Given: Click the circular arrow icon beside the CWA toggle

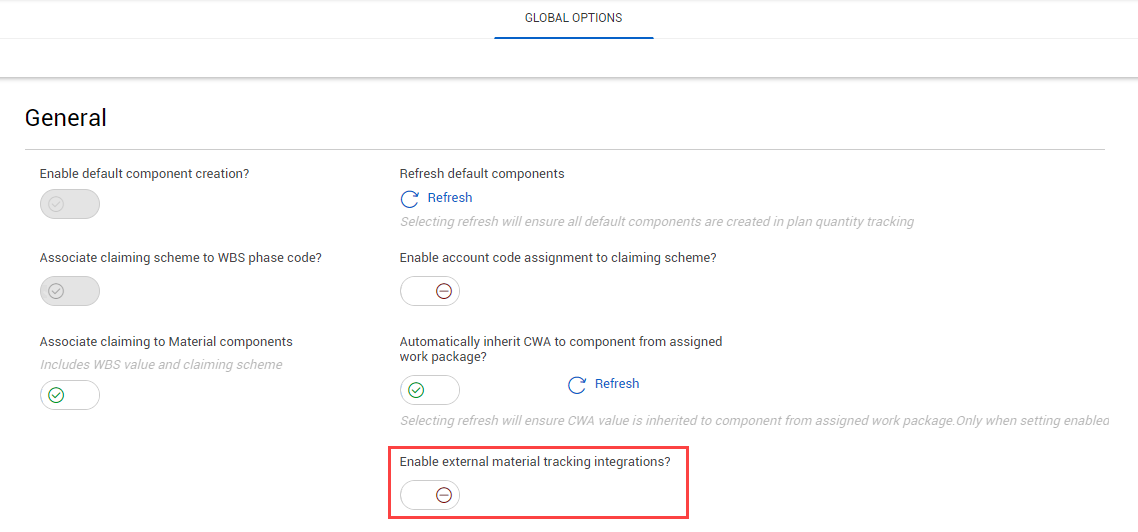Looking at the screenshot, I should pos(577,385).
